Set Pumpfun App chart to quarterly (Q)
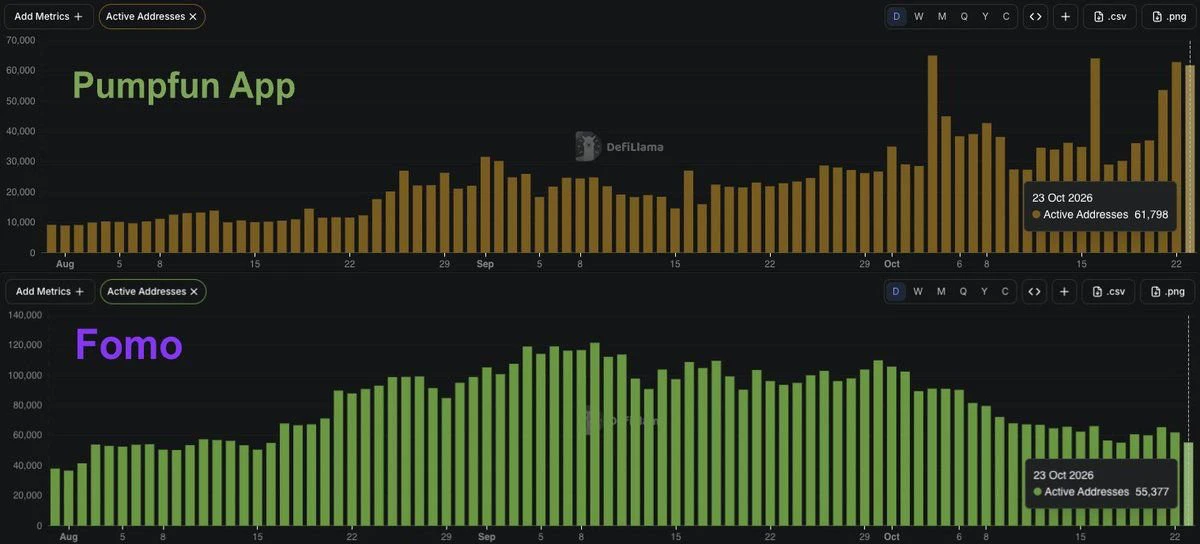Image resolution: width=1200 pixels, height=544 pixels. (963, 16)
